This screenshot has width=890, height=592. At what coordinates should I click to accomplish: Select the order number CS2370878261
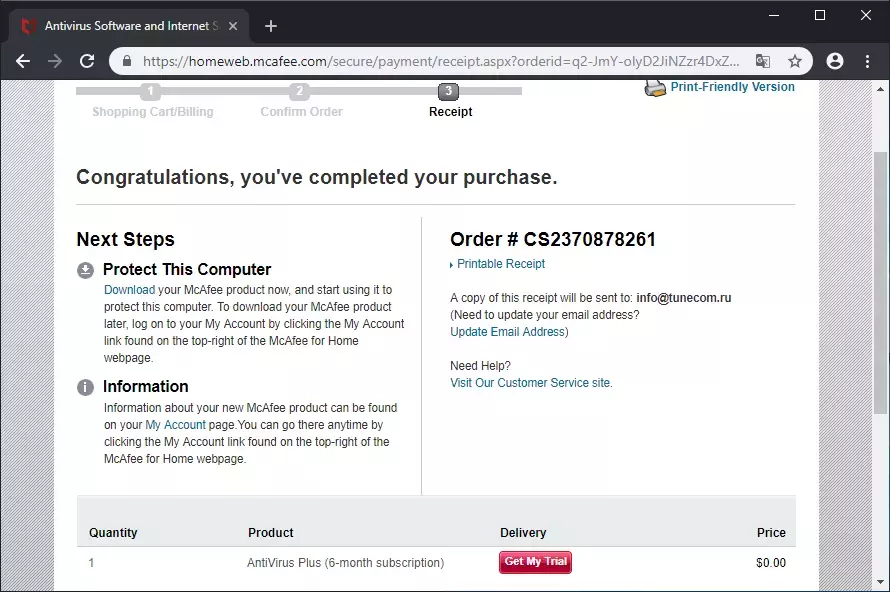(x=589, y=240)
